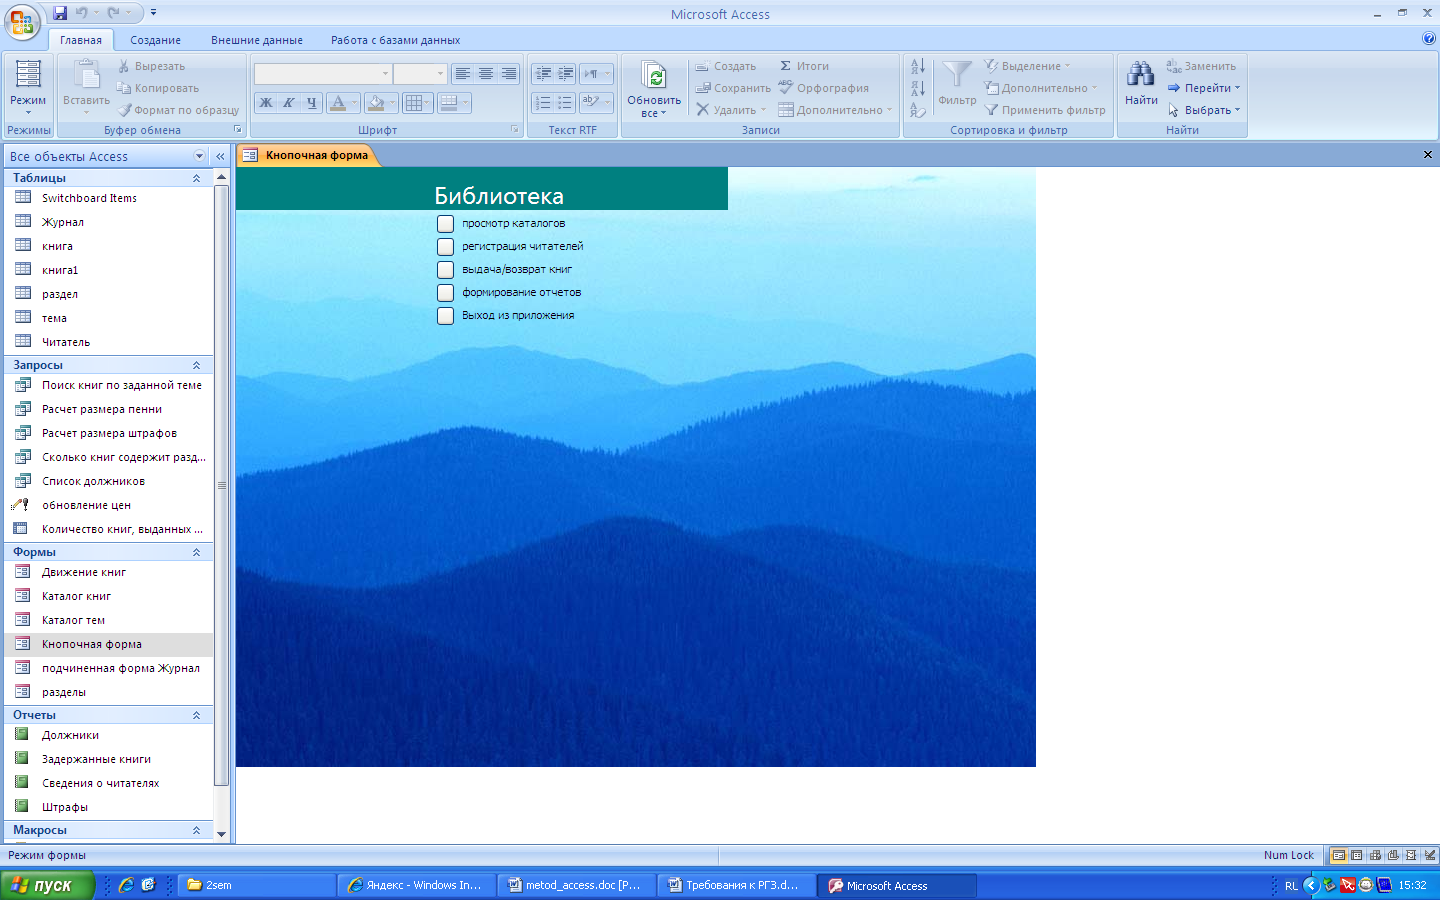This screenshot has height=900, width=1440.
Task: Select the Кнопочная форма document tab
Action: point(307,155)
